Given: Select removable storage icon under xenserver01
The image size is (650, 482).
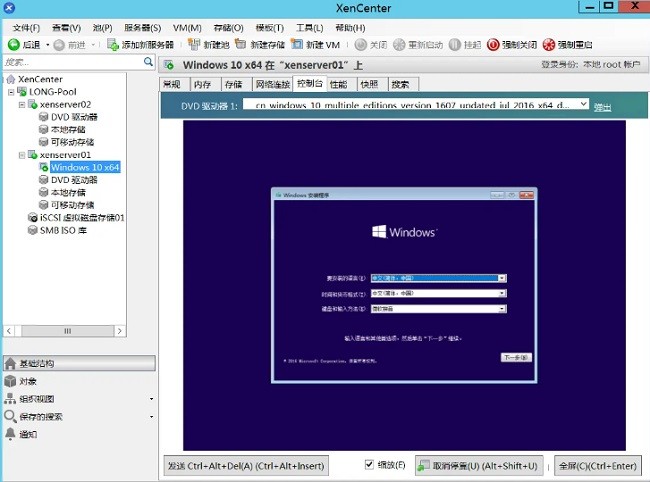Looking at the screenshot, I should pyautogui.click(x=44, y=205).
